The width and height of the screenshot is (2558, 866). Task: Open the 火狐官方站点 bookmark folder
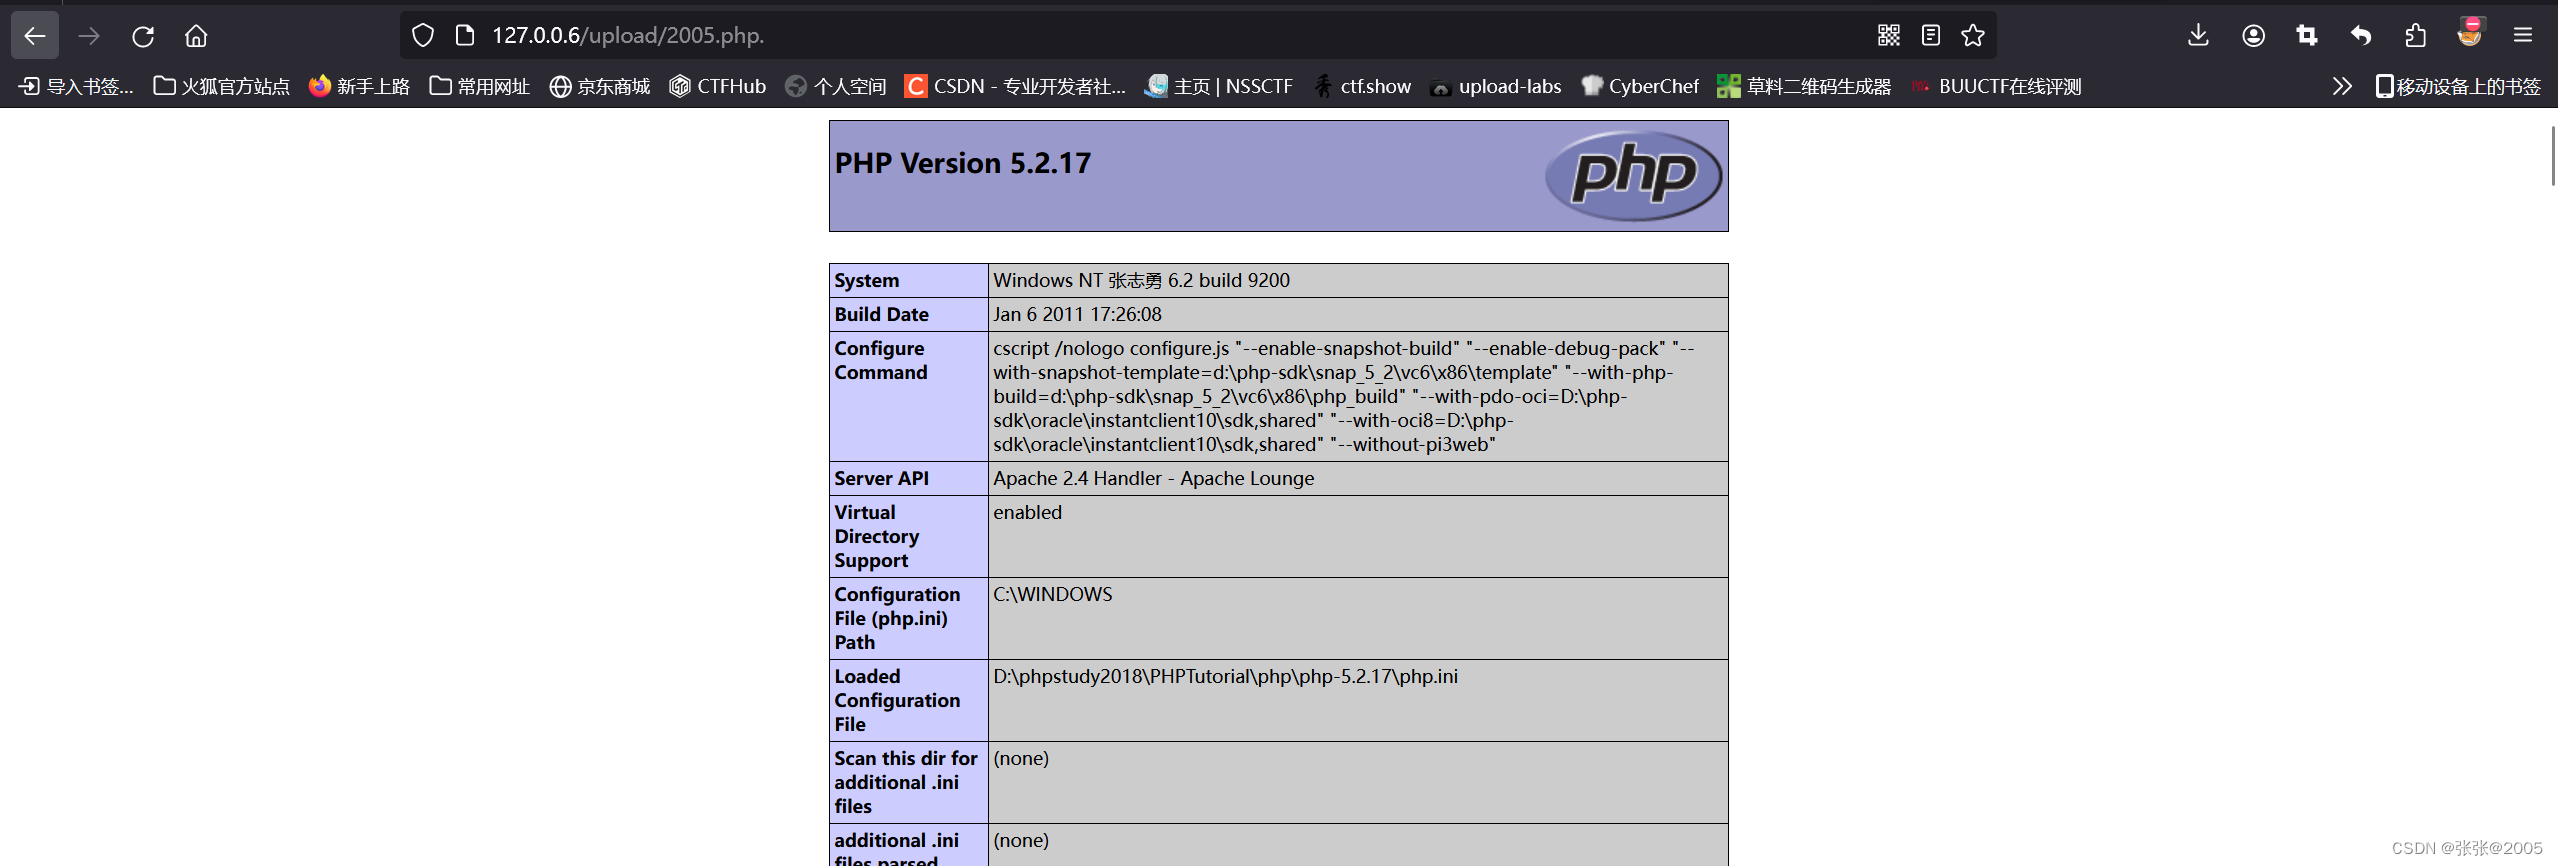click(x=221, y=87)
